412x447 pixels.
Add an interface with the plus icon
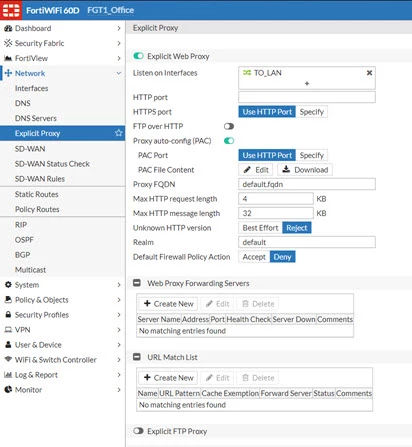coord(307,83)
